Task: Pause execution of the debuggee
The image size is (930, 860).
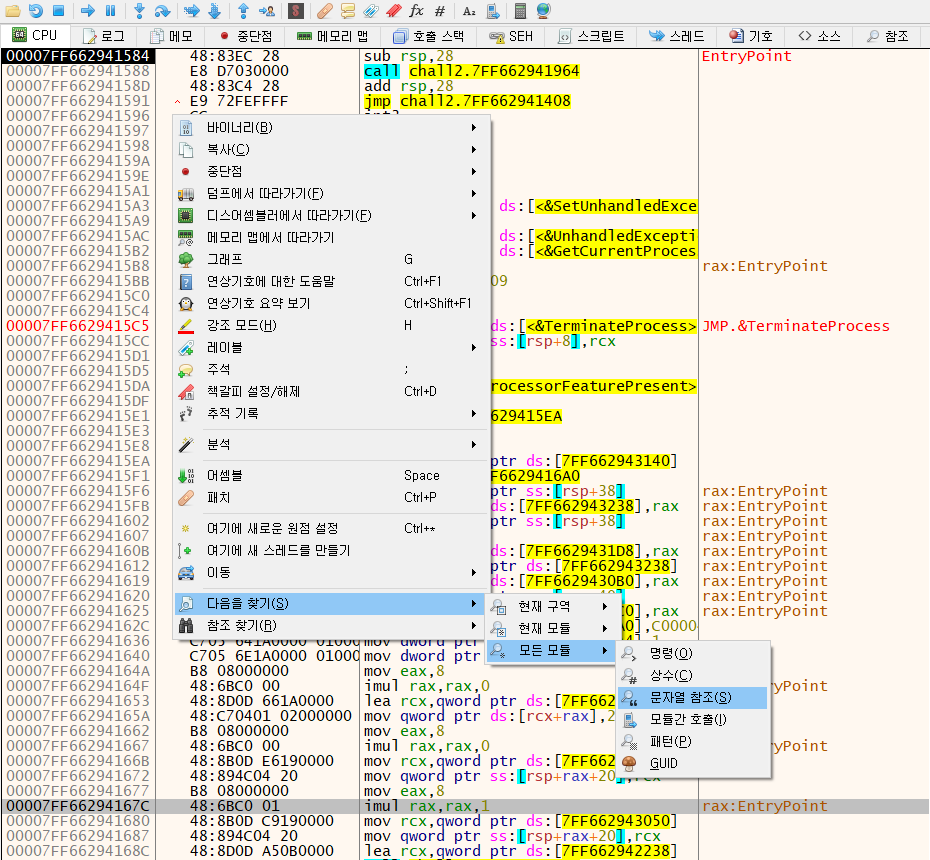Action: tap(110, 11)
